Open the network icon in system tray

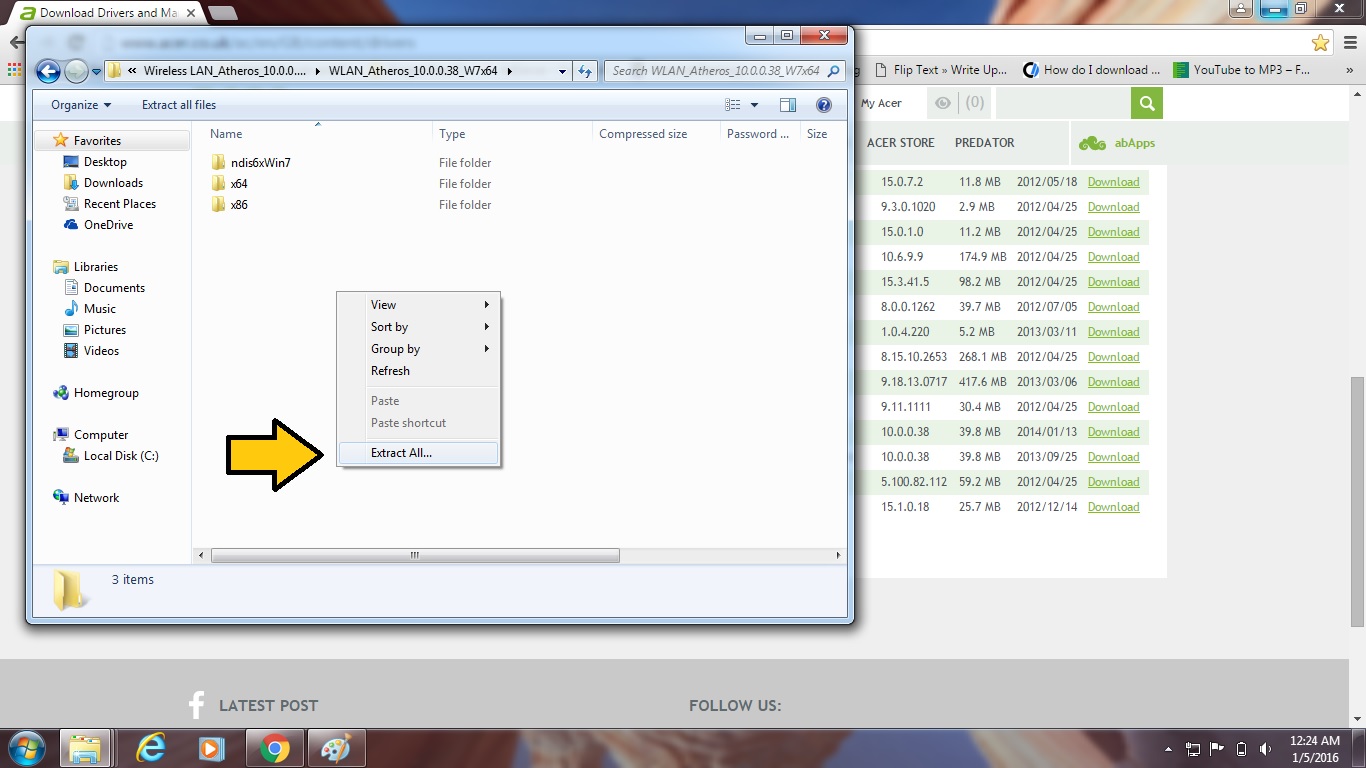pyautogui.click(x=1193, y=749)
